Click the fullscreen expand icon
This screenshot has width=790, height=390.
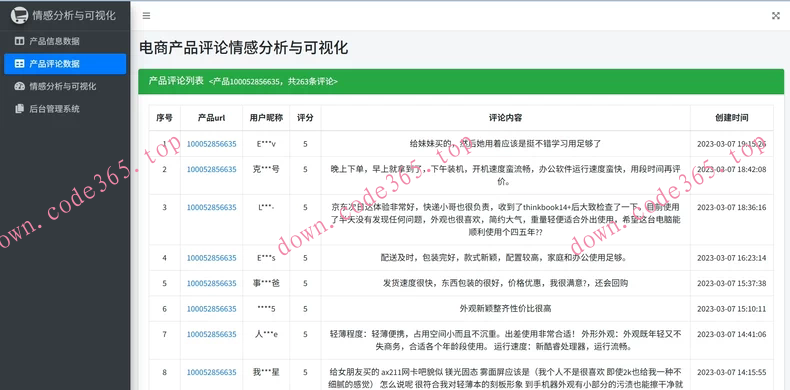(776, 16)
